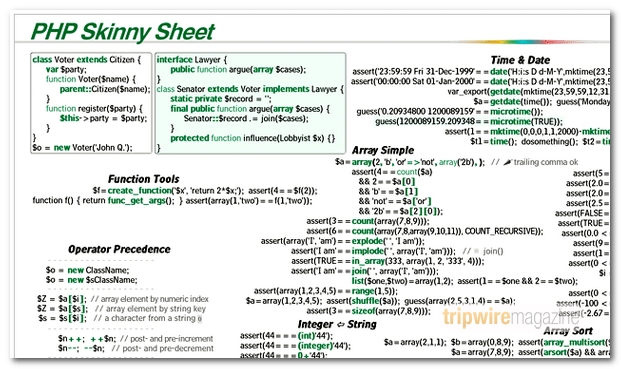Click the 'Array Simple' heading
621x369 pixels.
click(383, 150)
